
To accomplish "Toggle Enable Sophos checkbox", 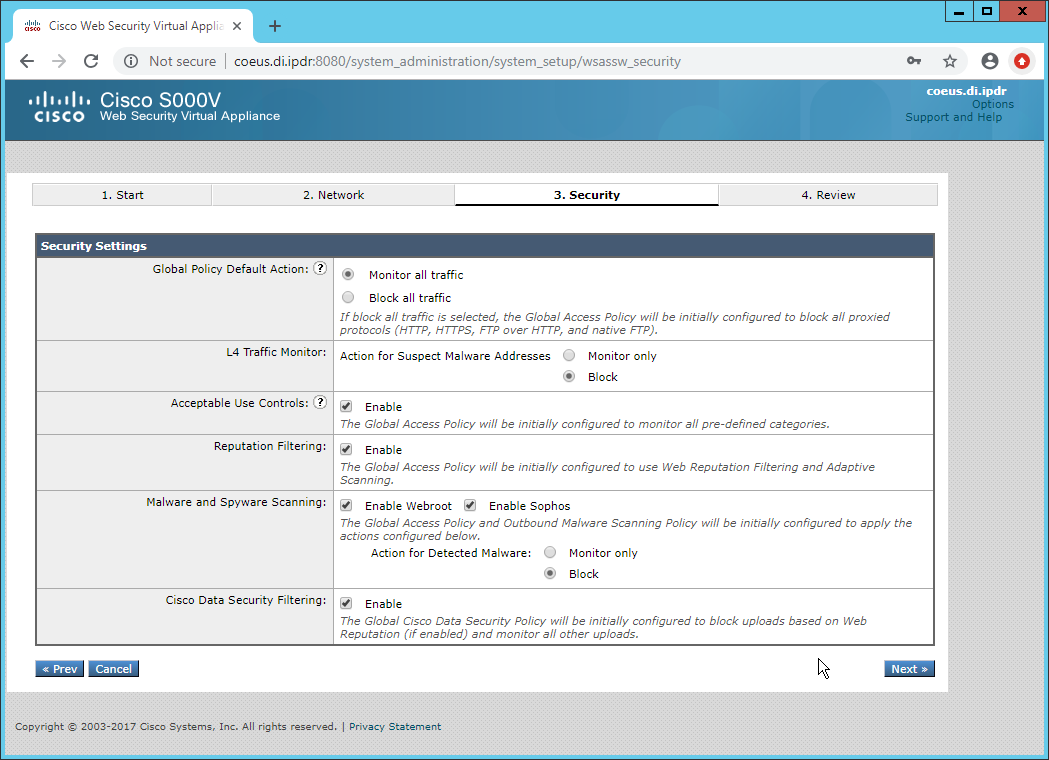I will tap(470, 505).
